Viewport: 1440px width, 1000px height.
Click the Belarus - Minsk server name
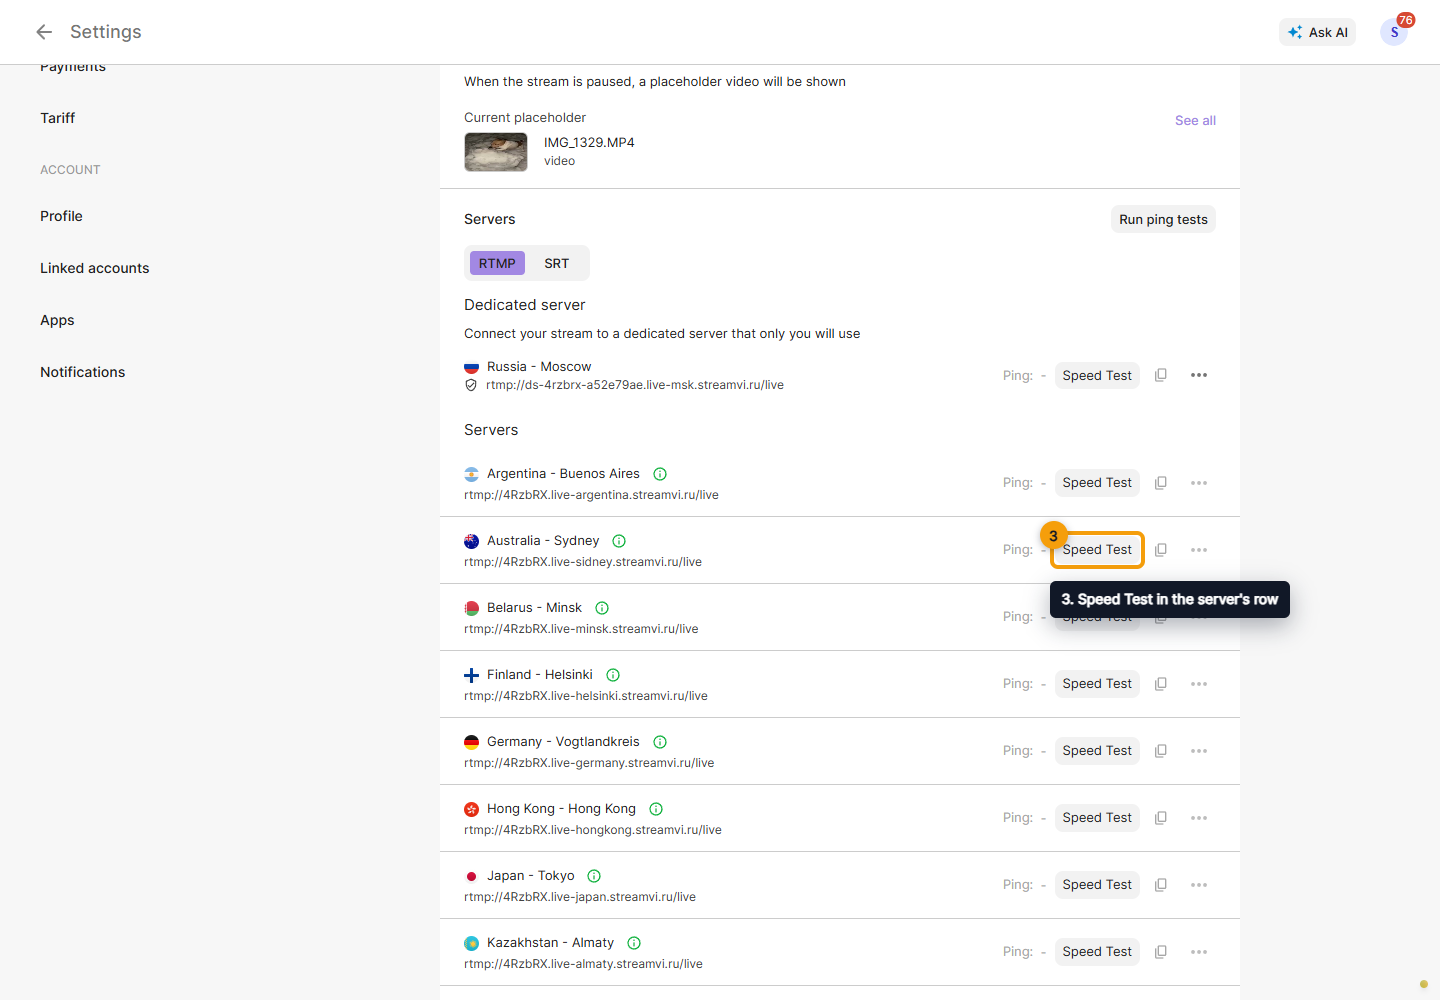point(534,608)
